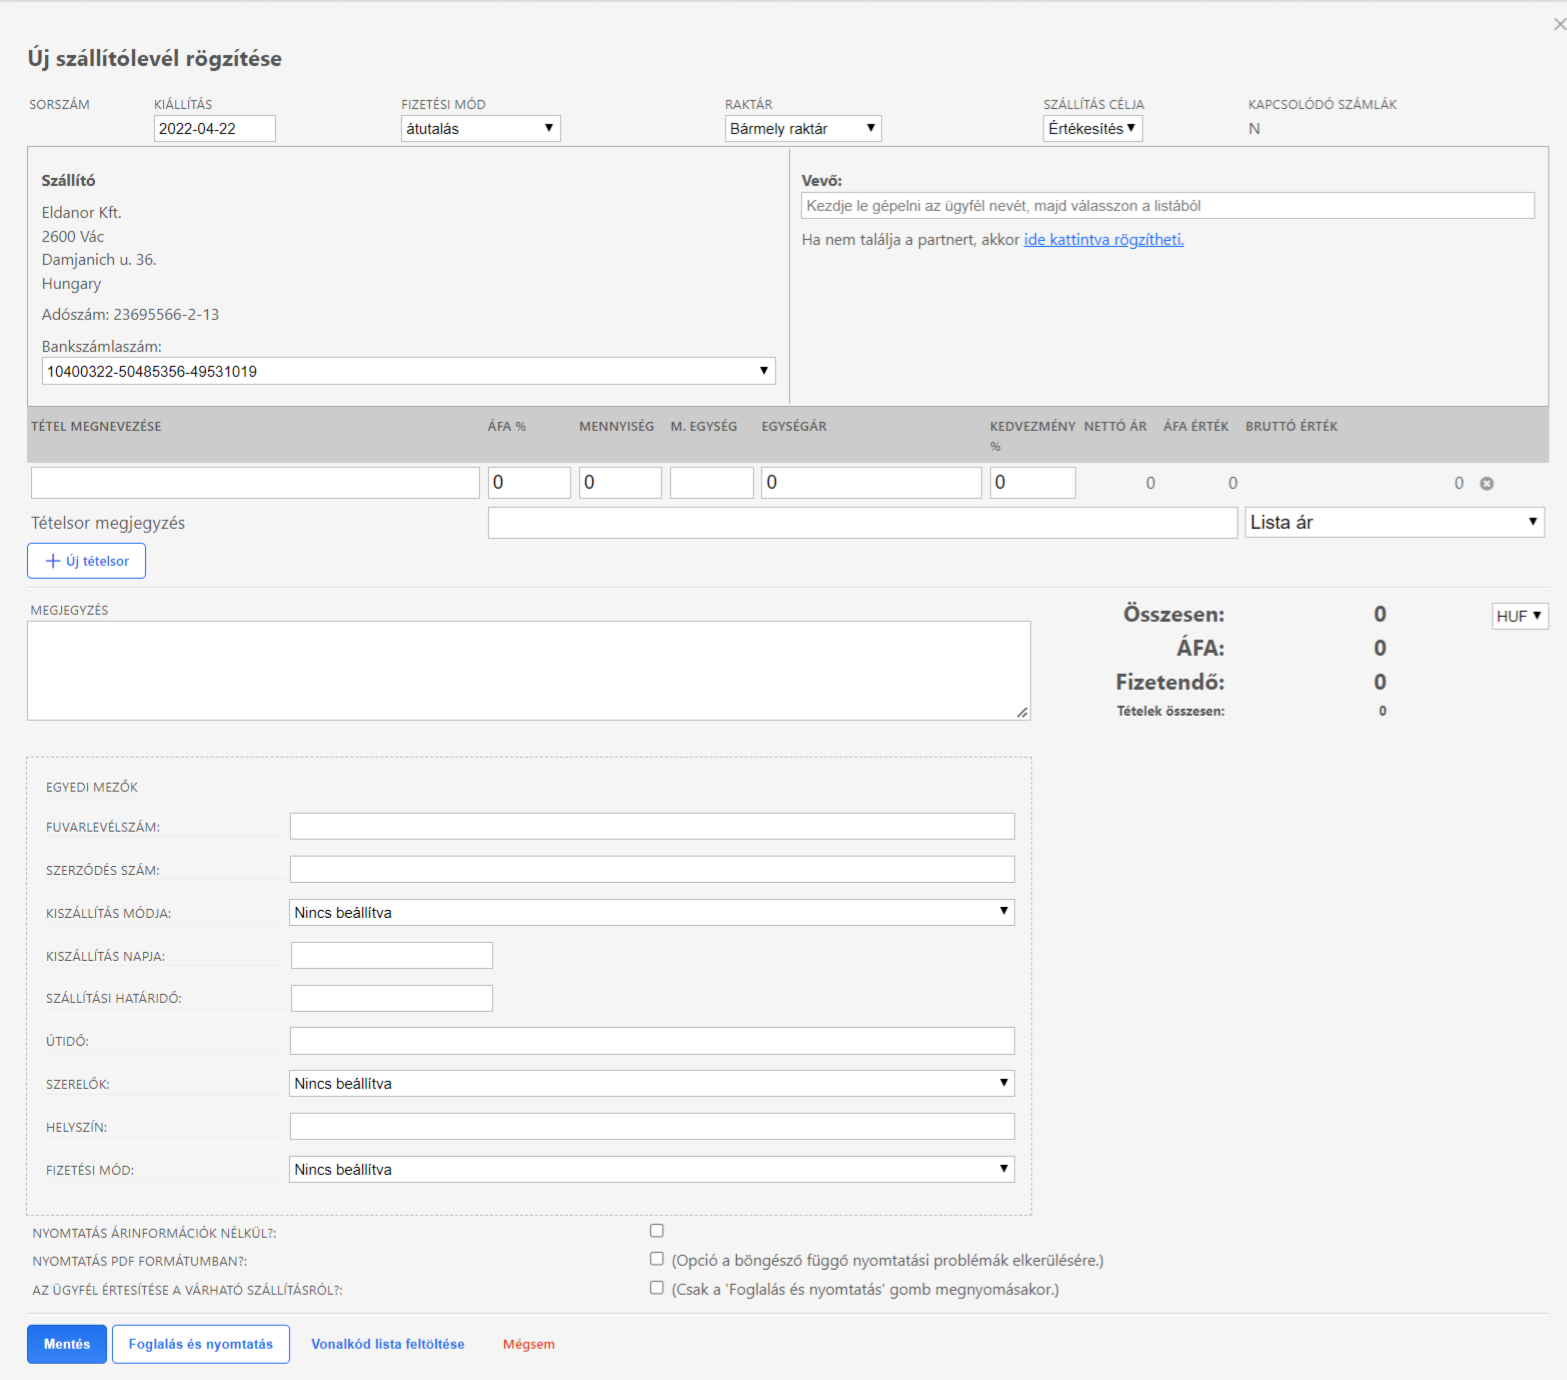Click the M. egység unit field

coord(712,482)
